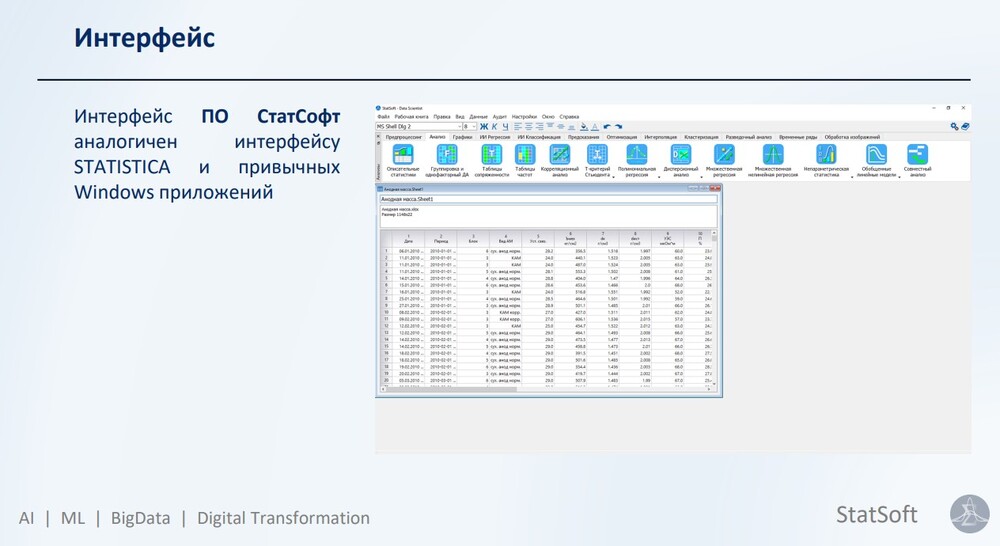Open settings gears icon at toolbar right

click(955, 127)
